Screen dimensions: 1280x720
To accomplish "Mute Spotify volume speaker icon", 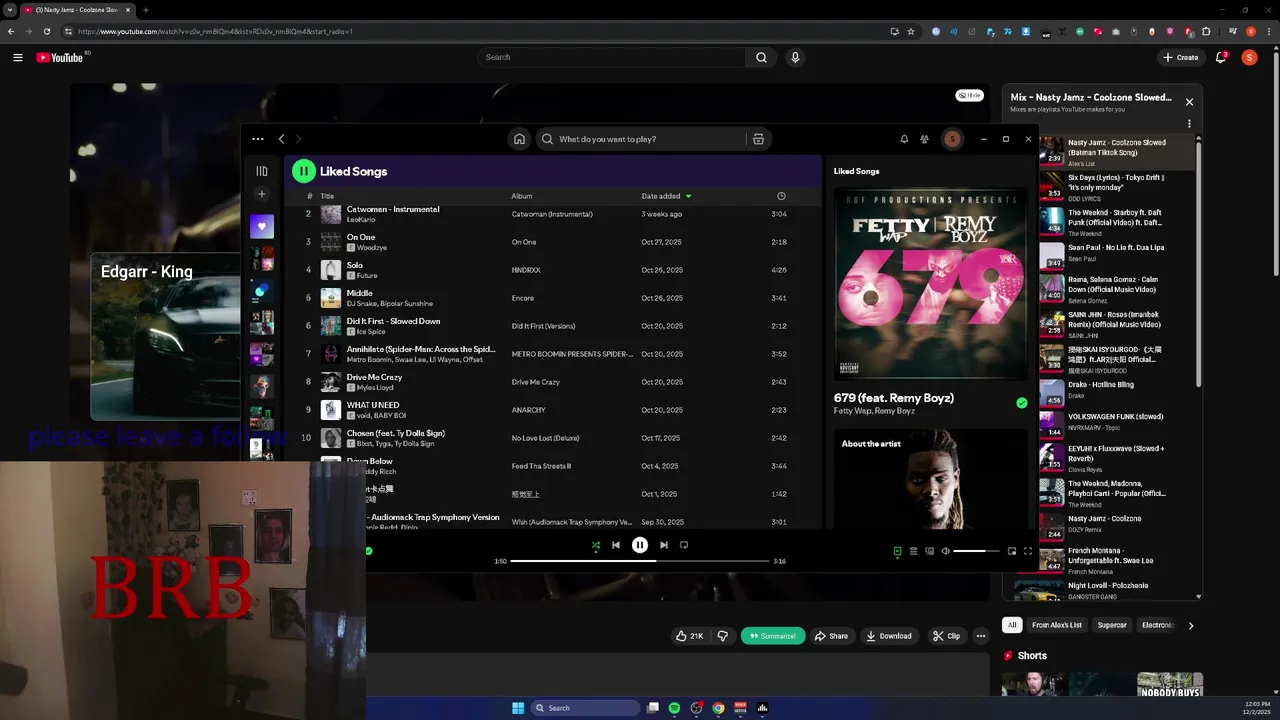I will [945, 551].
